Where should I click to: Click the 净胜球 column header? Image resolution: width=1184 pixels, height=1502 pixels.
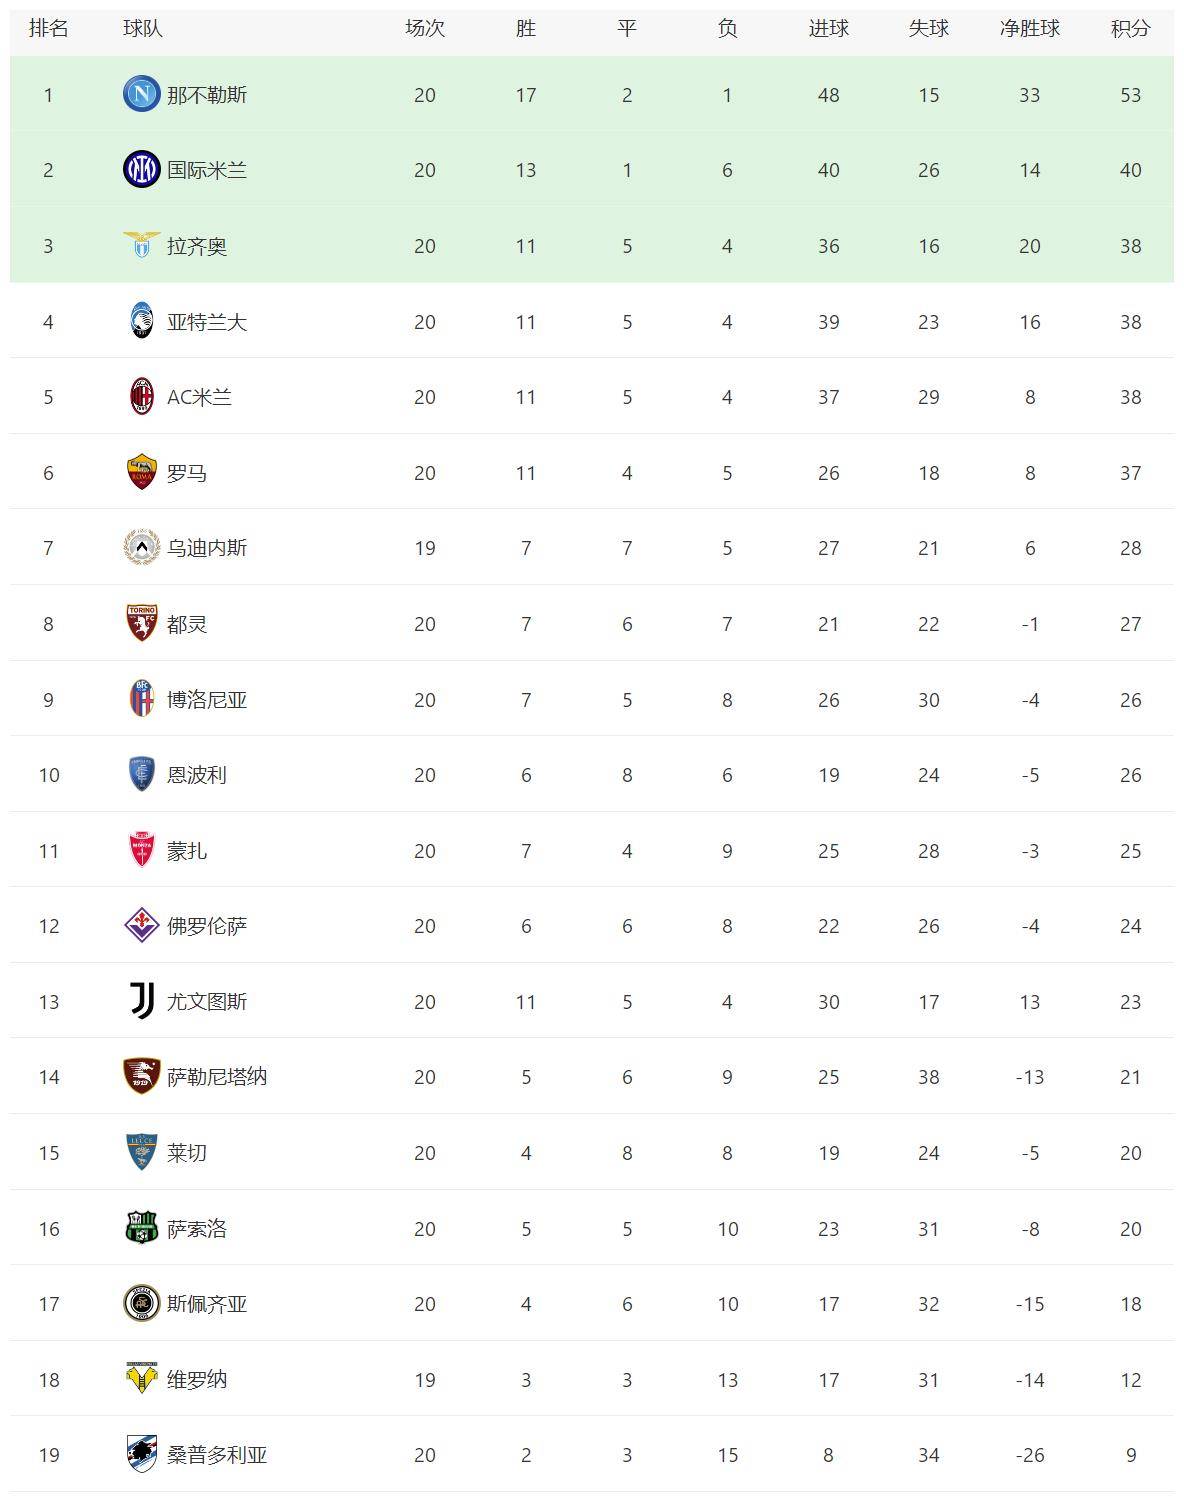coord(1029,28)
